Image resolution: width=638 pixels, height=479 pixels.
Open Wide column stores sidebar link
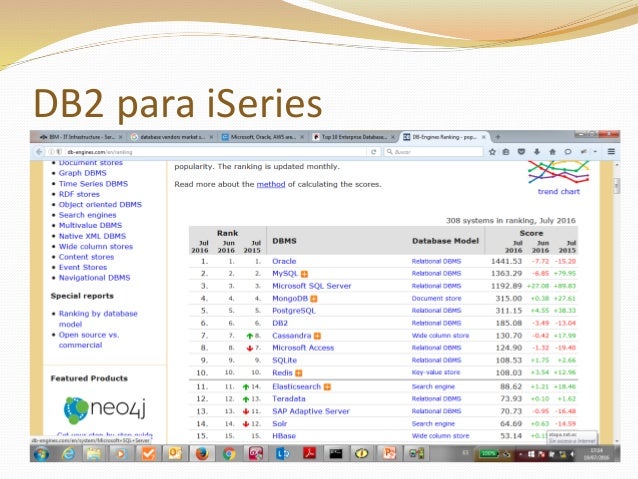96,247
